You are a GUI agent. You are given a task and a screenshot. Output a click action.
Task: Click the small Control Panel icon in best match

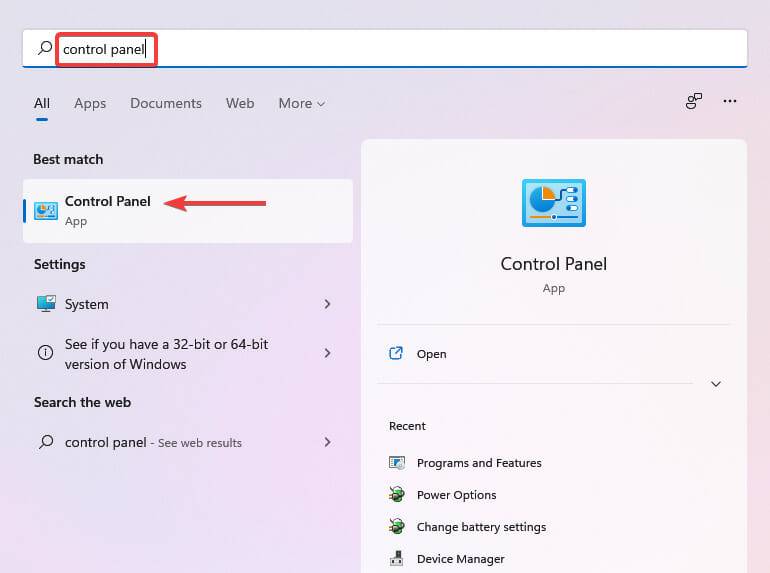tap(46, 211)
